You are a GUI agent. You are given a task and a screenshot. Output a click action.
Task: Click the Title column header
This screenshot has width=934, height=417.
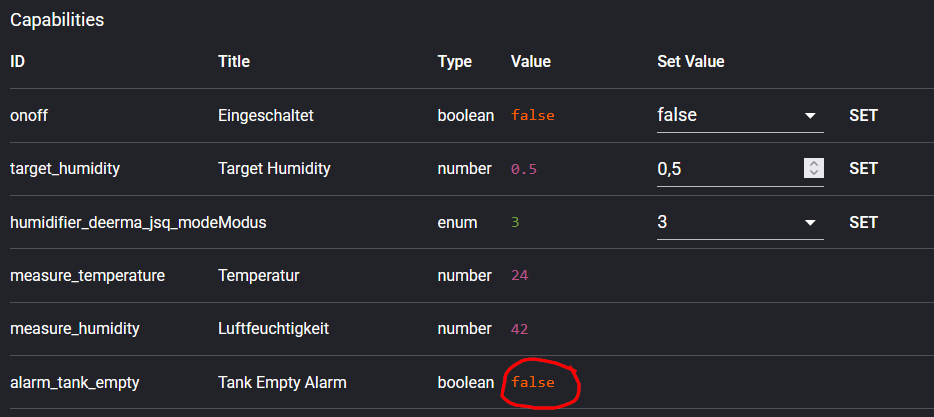point(234,62)
